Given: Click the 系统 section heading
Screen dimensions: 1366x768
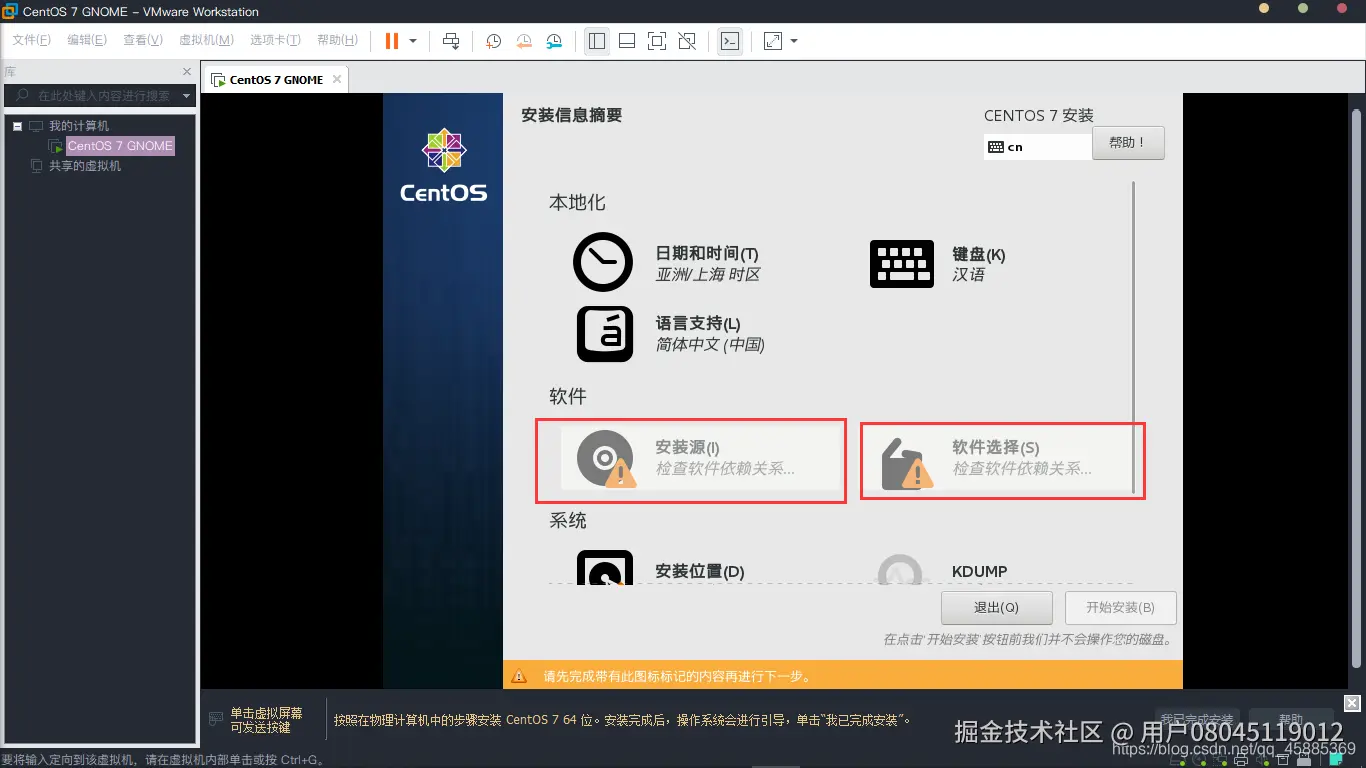Looking at the screenshot, I should pos(568,520).
